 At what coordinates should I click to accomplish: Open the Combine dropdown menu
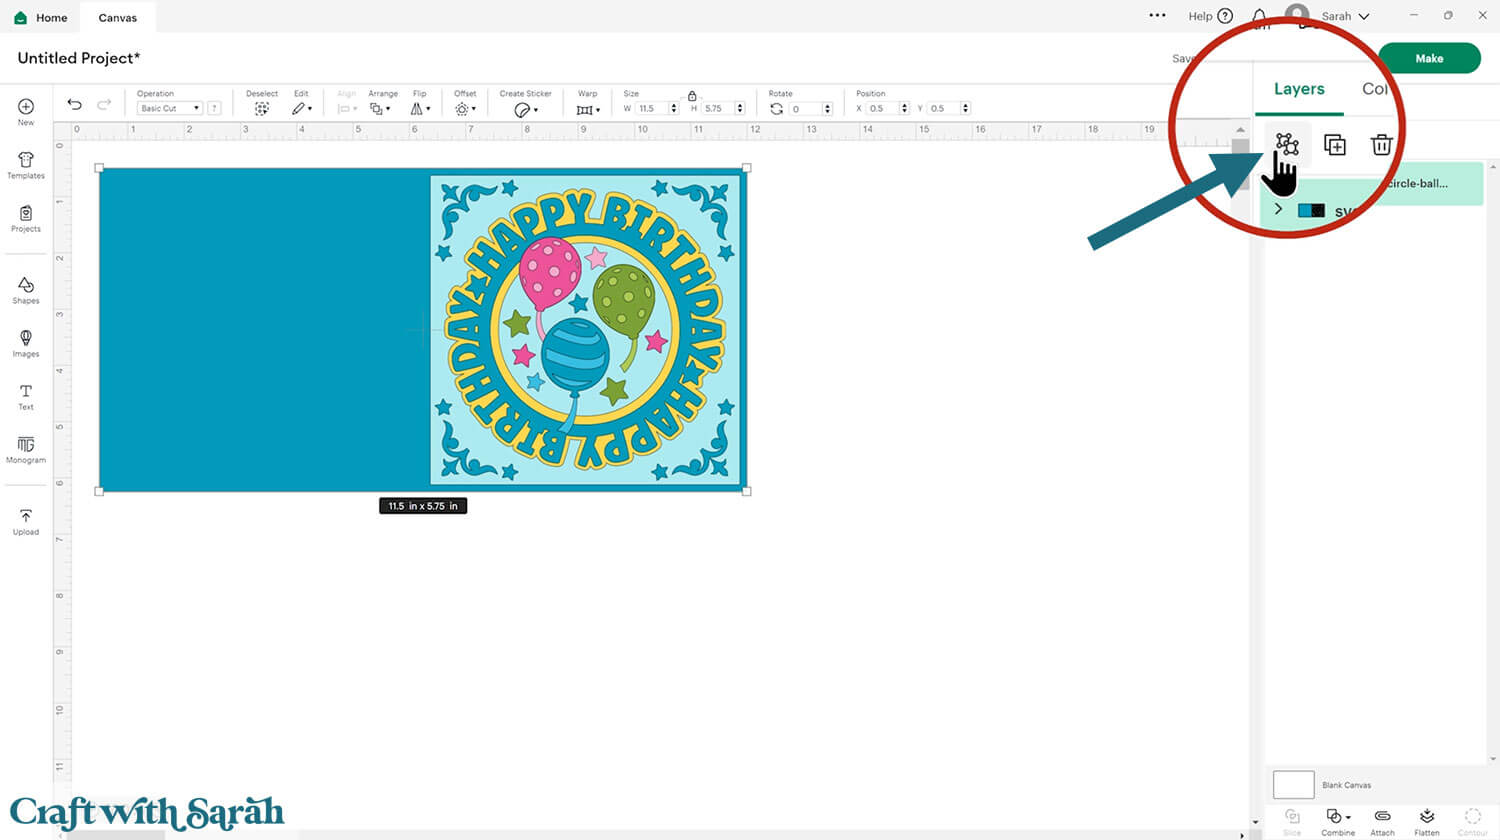click(1337, 820)
